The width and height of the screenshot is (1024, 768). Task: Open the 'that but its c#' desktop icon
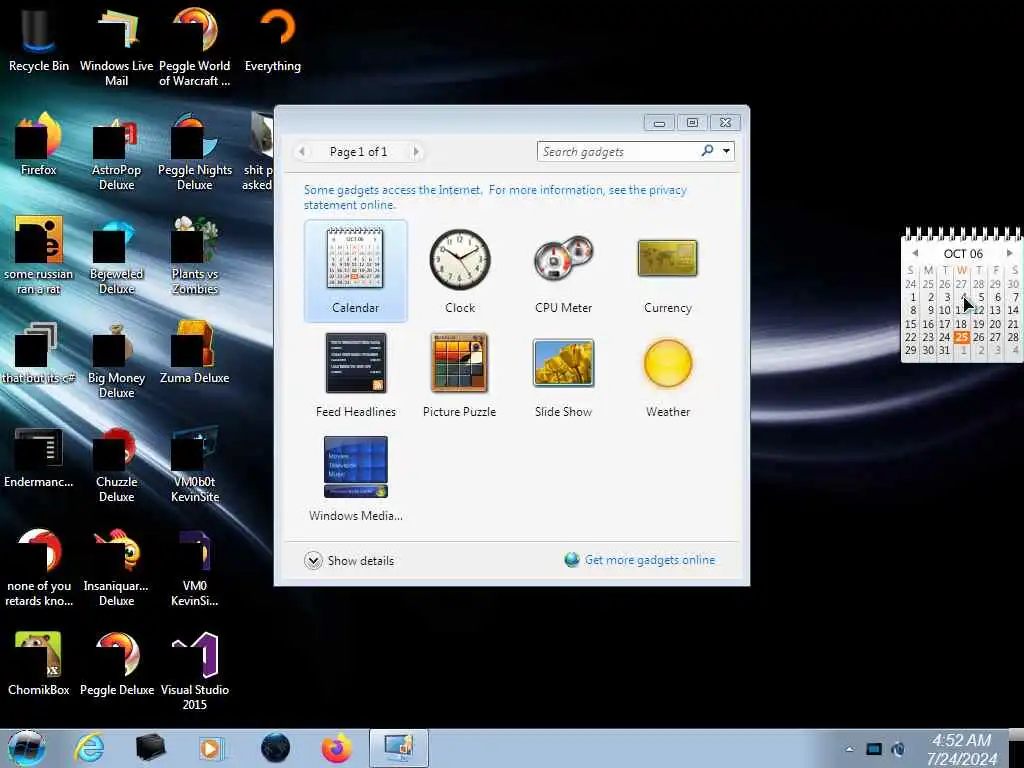(x=39, y=353)
